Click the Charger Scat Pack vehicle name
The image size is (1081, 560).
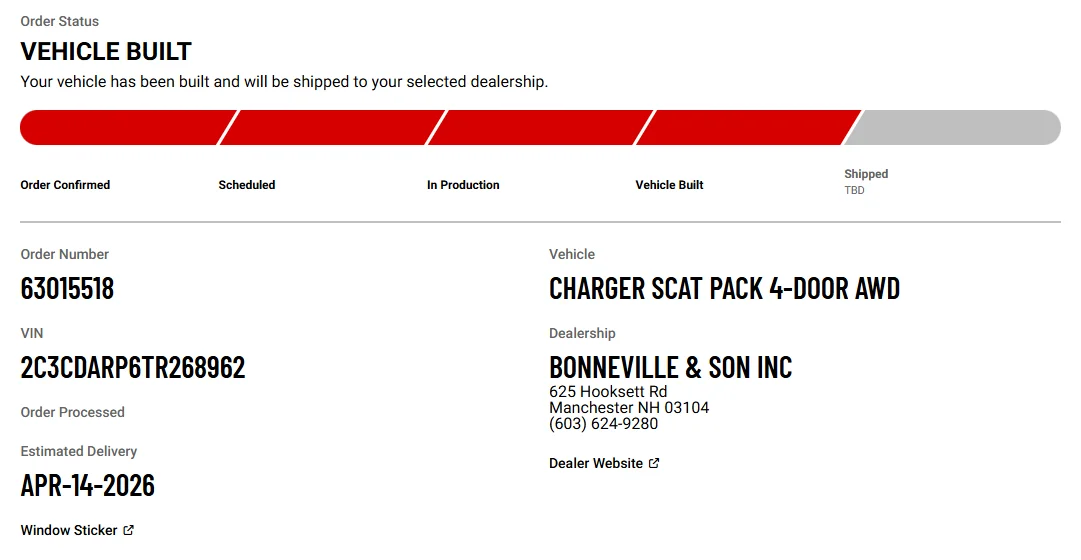(724, 289)
